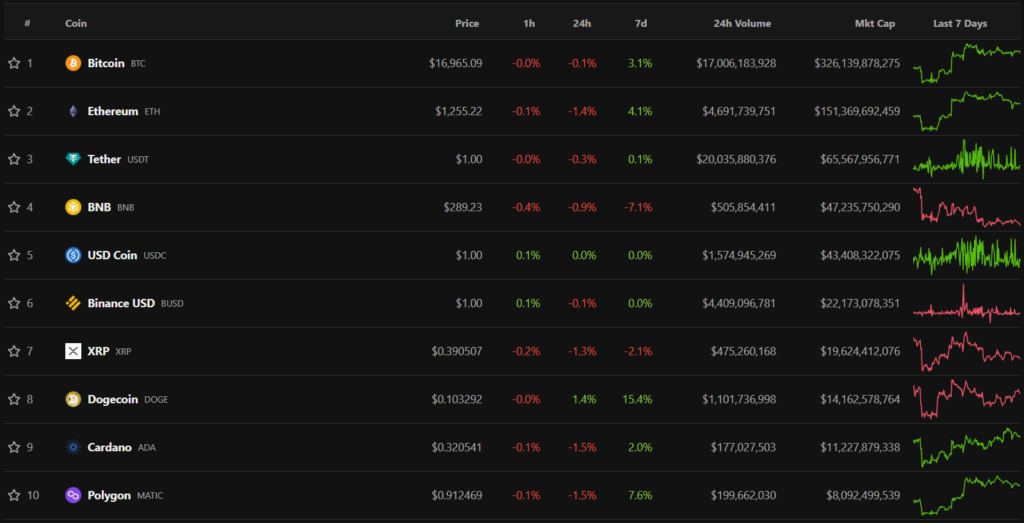Toggle the star for Binance USD
This screenshot has width=1024, height=523.
(x=14, y=304)
